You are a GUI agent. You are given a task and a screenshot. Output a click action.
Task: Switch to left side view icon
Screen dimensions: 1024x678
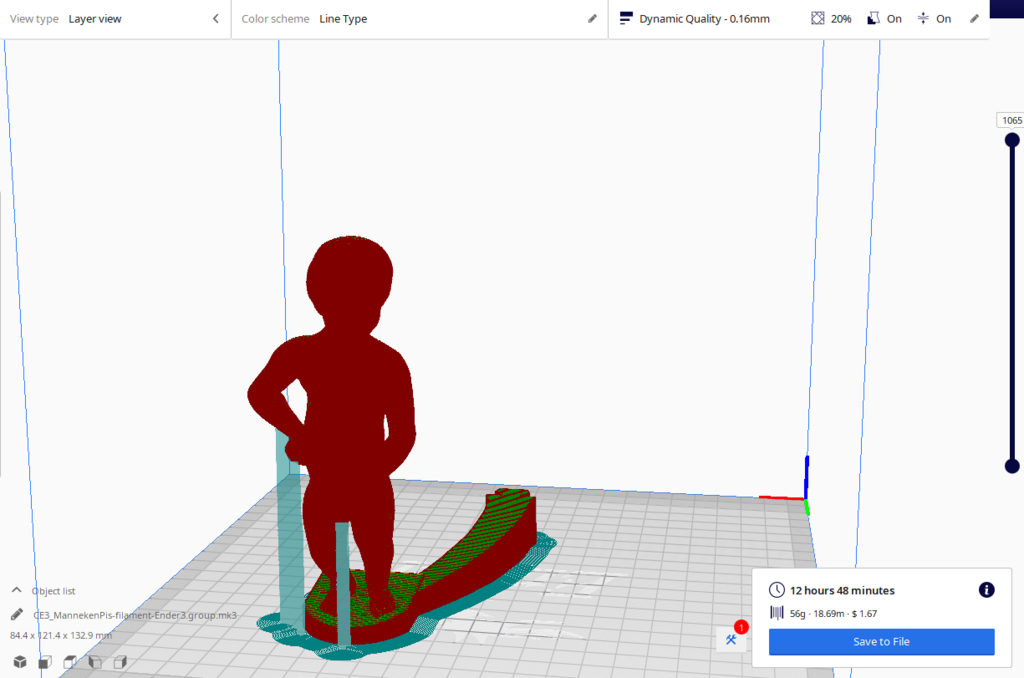tap(95, 662)
